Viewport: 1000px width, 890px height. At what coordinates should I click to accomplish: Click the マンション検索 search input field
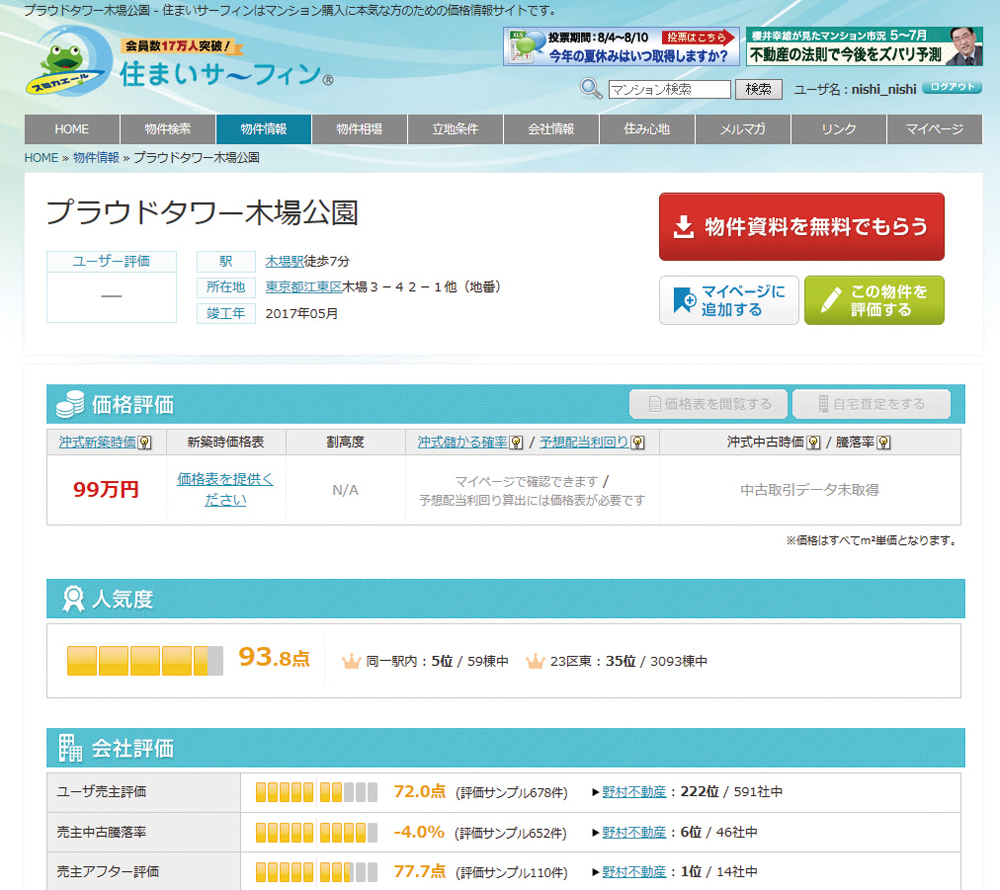pyautogui.click(x=670, y=89)
